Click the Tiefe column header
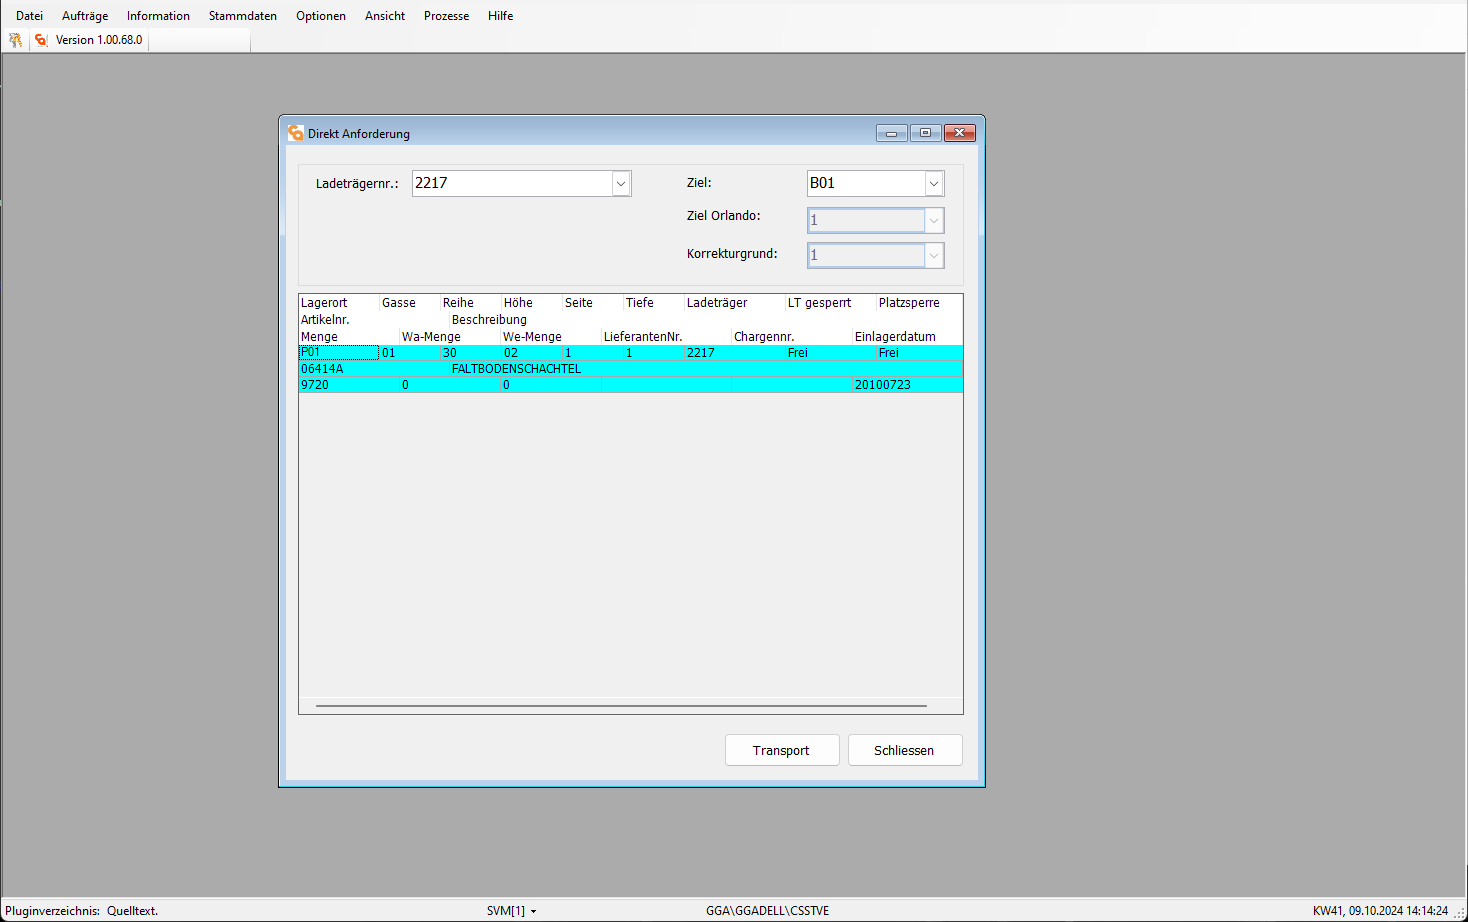Image resolution: width=1468 pixels, height=922 pixels. 640,303
